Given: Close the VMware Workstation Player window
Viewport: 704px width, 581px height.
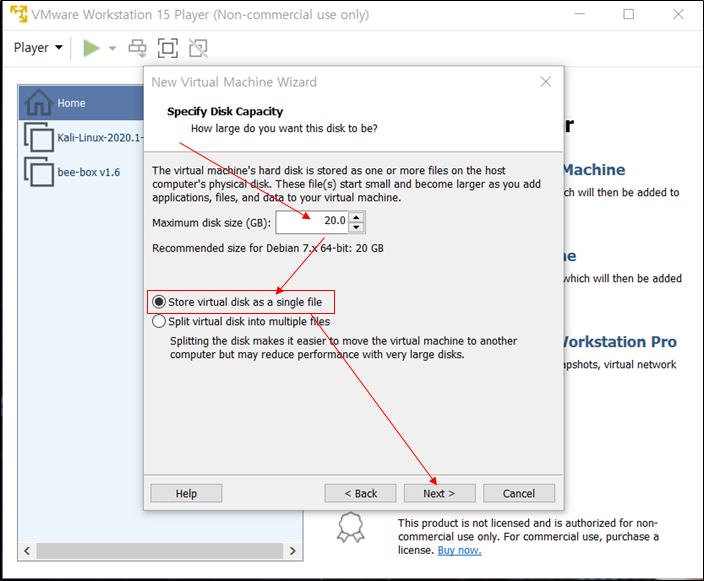Looking at the screenshot, I should (x=678, y=14).
